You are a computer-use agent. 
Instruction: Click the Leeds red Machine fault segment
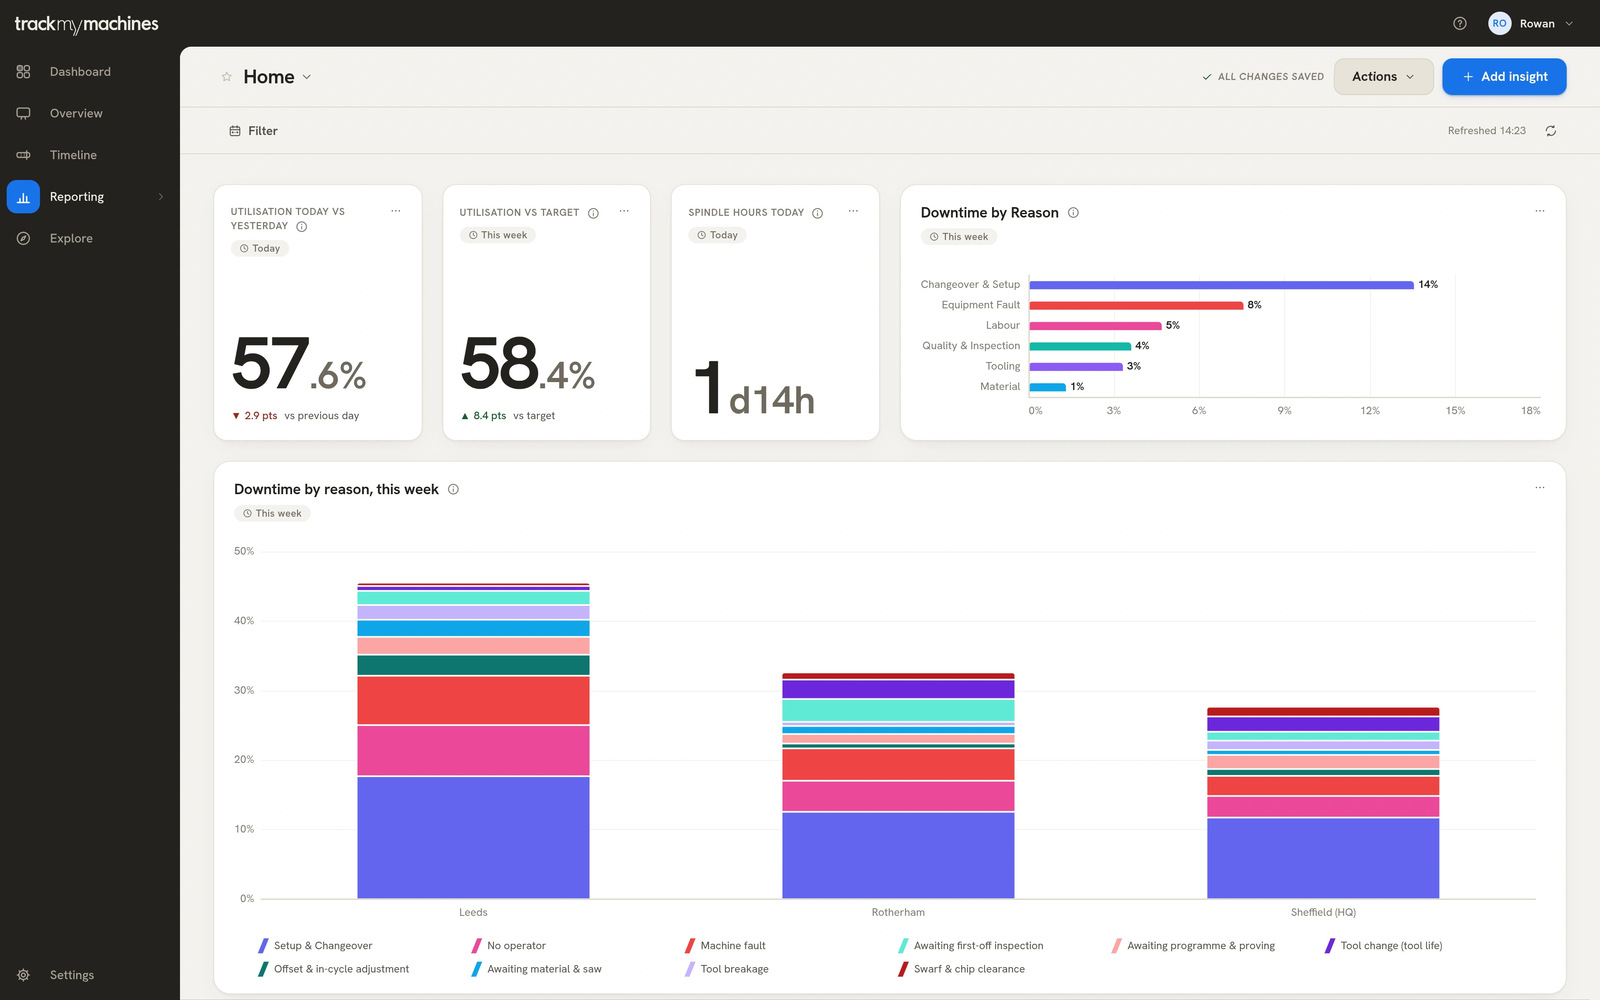coord(473,700)
